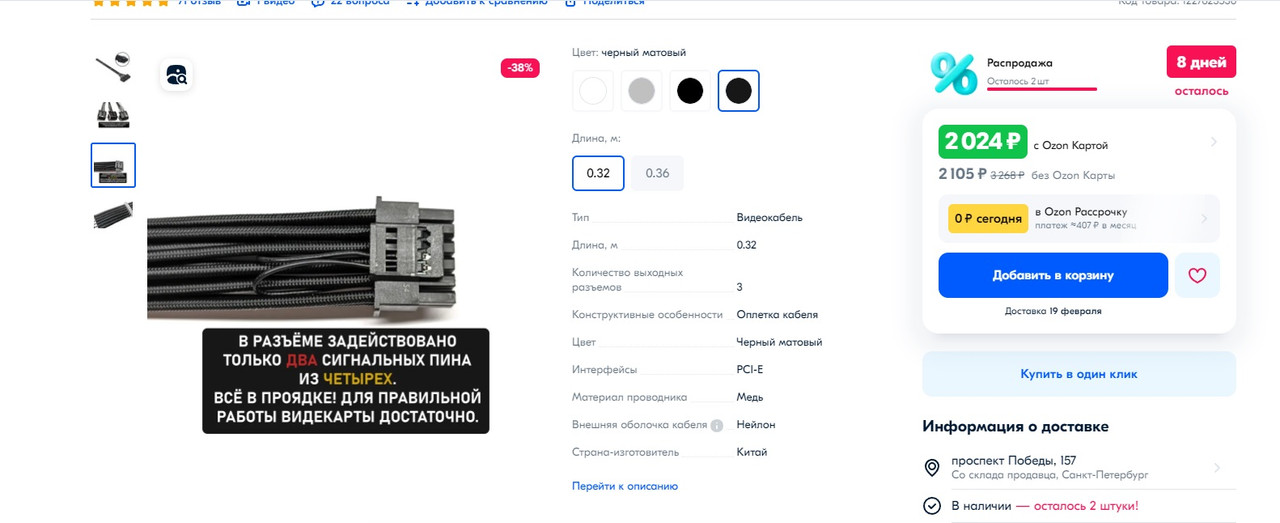The width and height of the screenshot is (1280, 523).
Task: Click the info icon next to Внешняя оболочка кабеля
Action: coord(716,425)
